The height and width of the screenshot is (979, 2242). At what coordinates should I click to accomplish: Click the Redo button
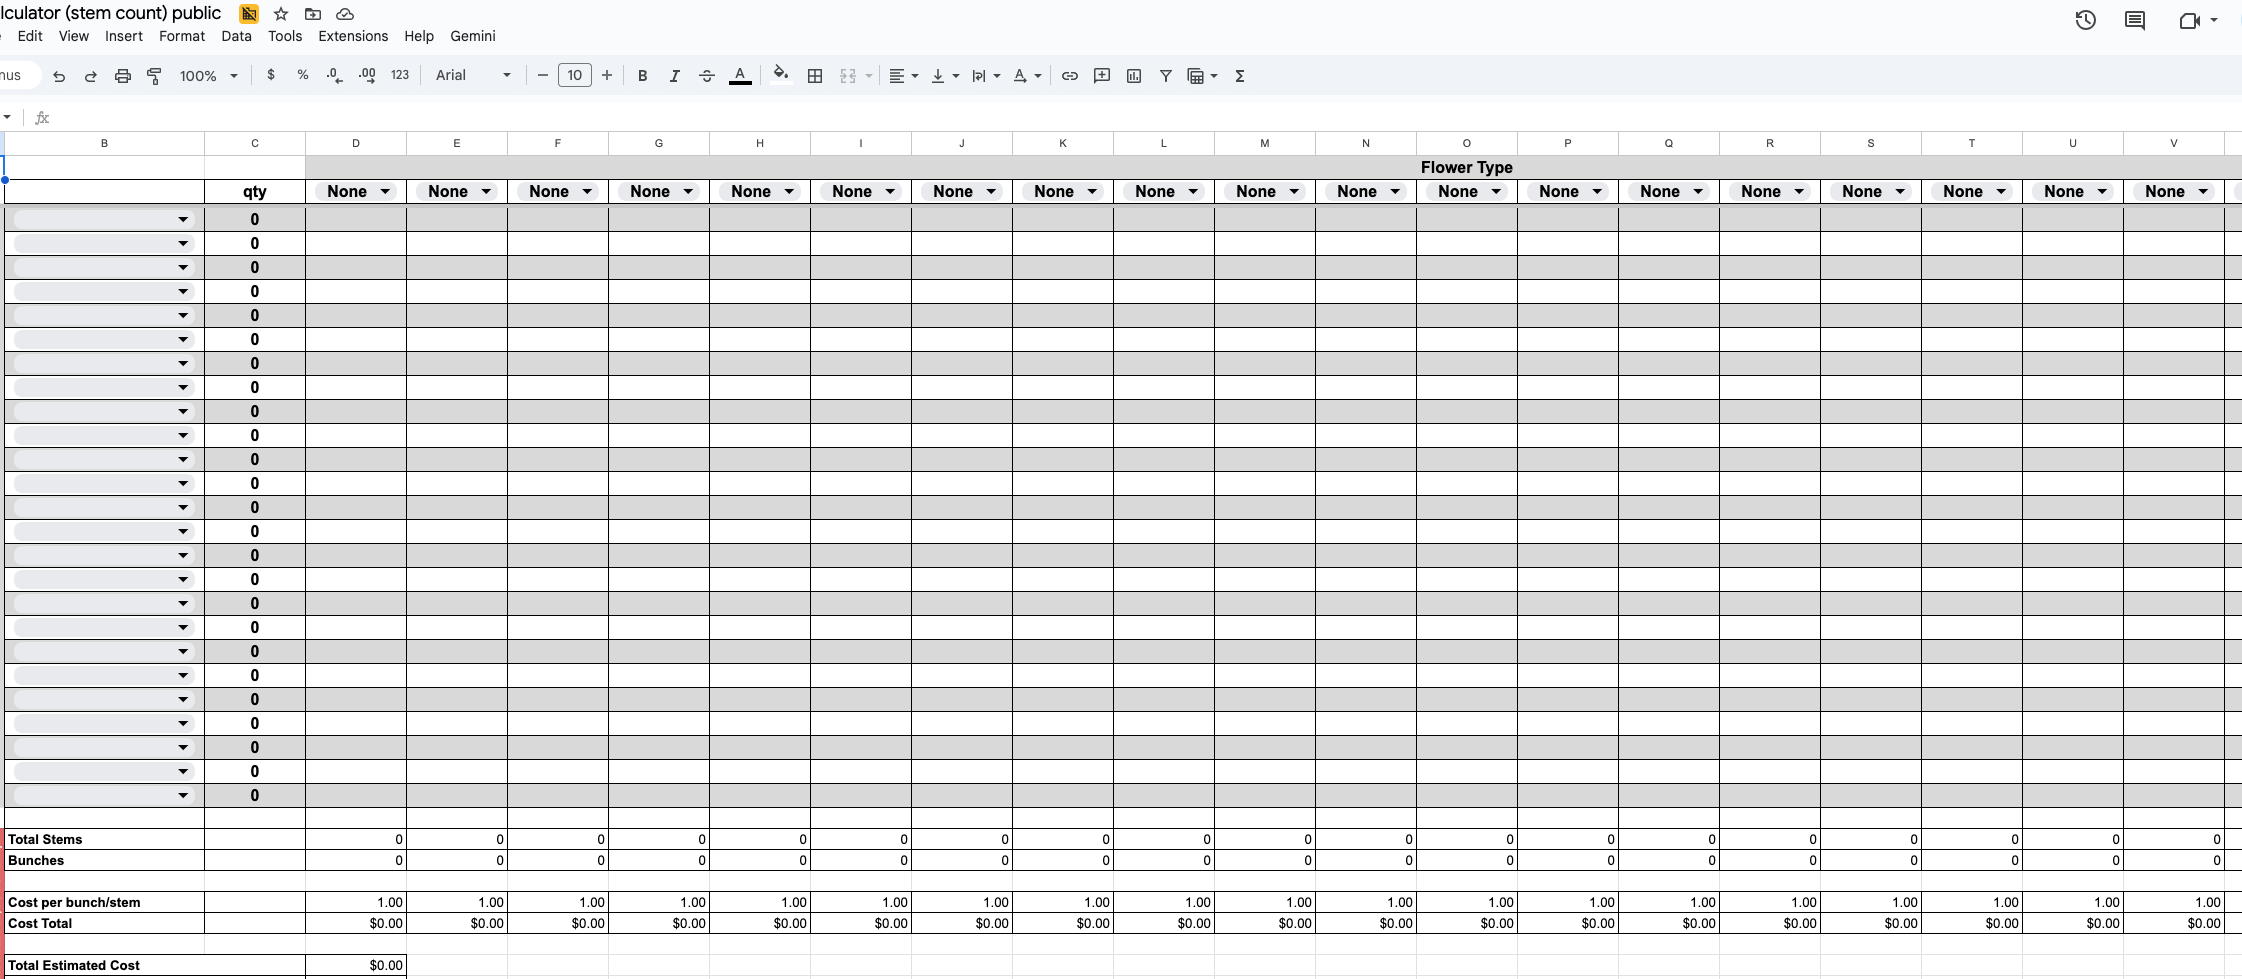[x=90, y=75]
